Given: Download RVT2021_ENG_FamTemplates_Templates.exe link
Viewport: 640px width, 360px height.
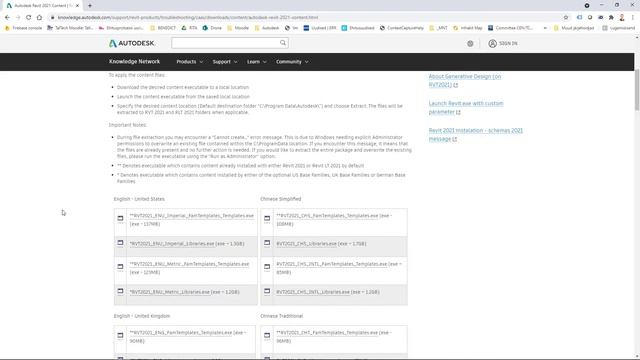Looking at the screenshot, I should (181, 333).
